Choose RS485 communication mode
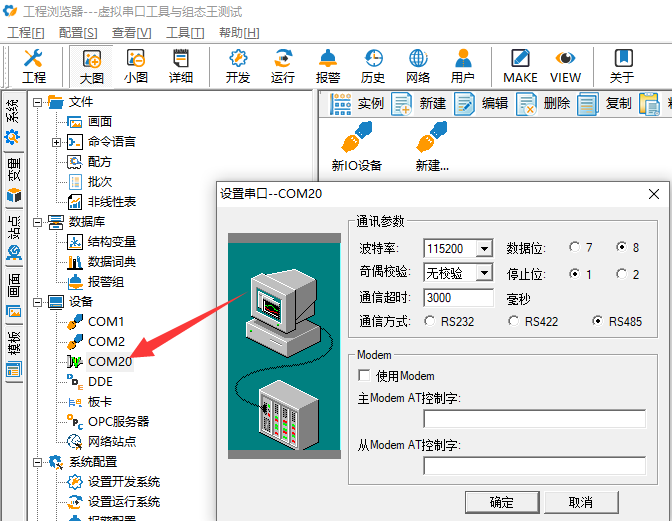The height and width of the screenshot is (521, 672). click(597, 321)
